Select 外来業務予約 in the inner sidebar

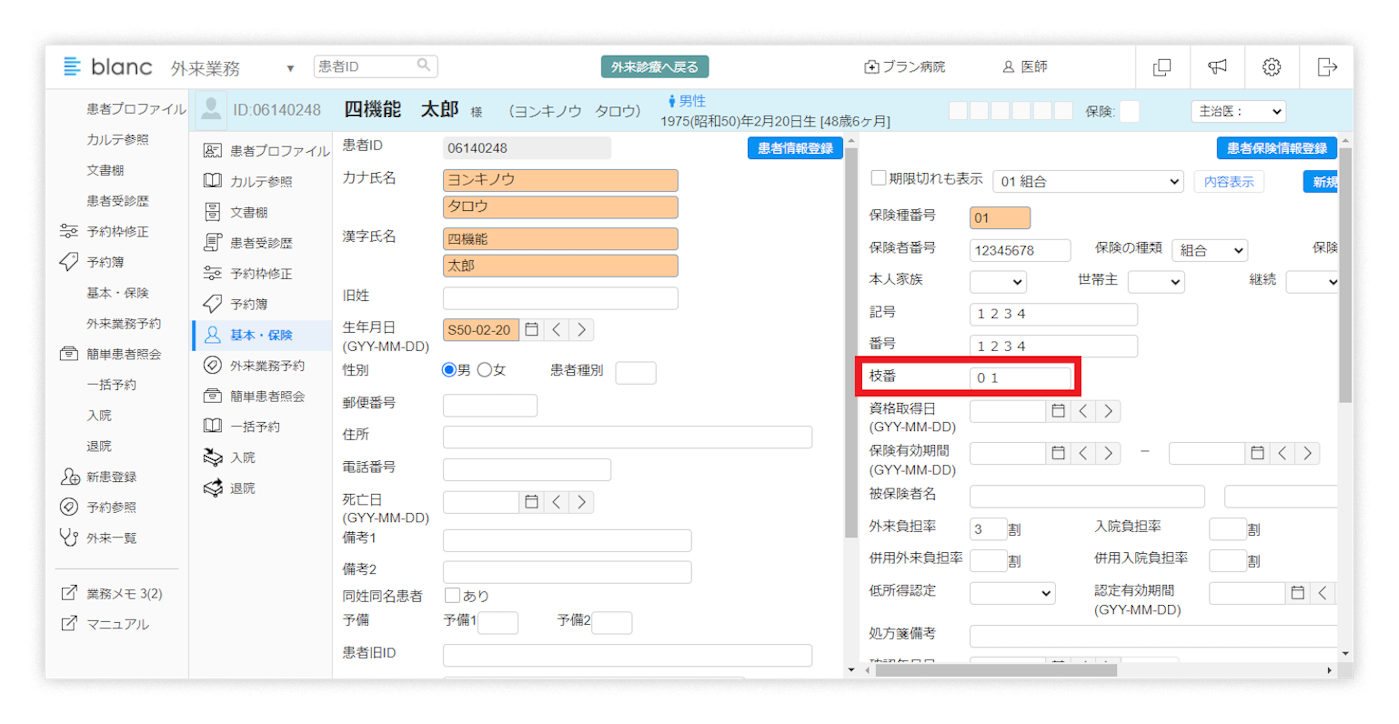pos(266,366)
